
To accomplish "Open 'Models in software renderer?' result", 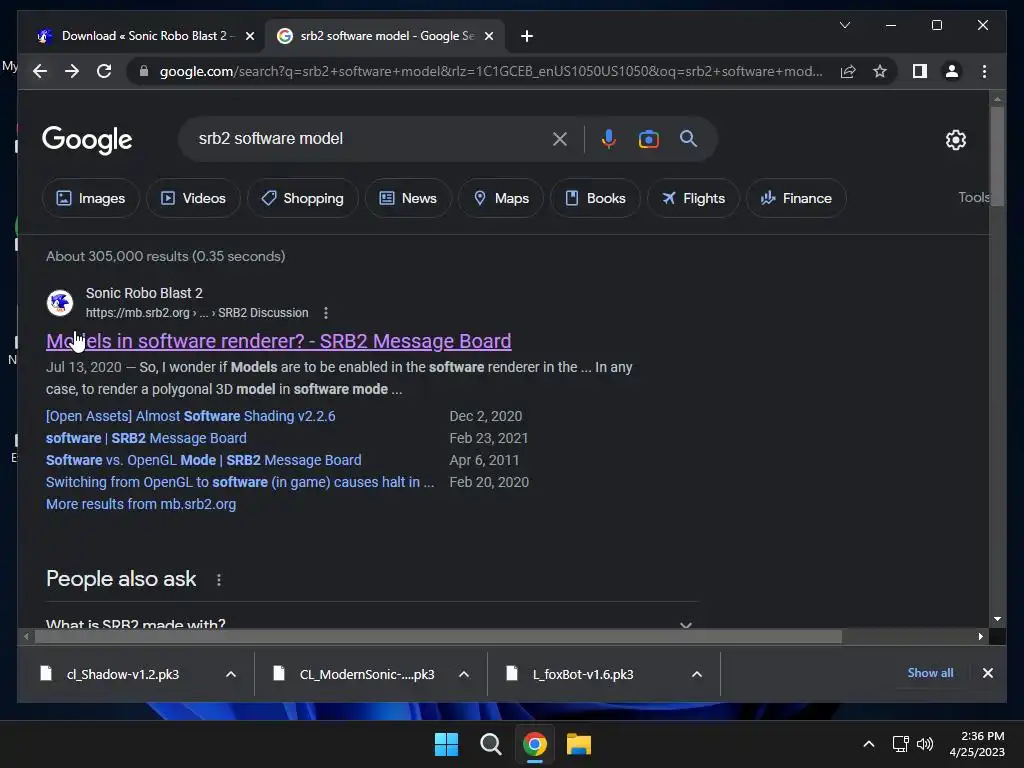I will point(279,341).
